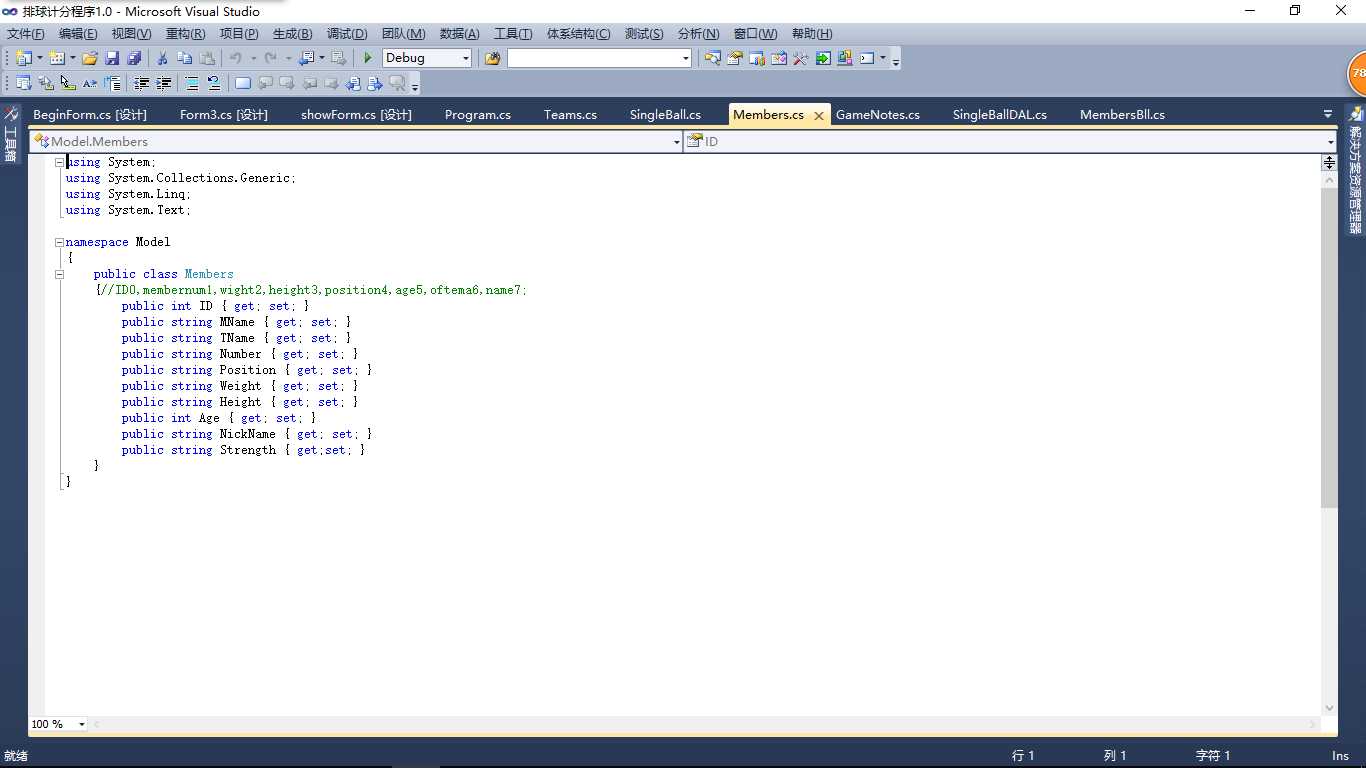This screenshot has height=768, width=1366.
Task: Open Solution Explorer from the toolbar icon
Action: [712, 58]
